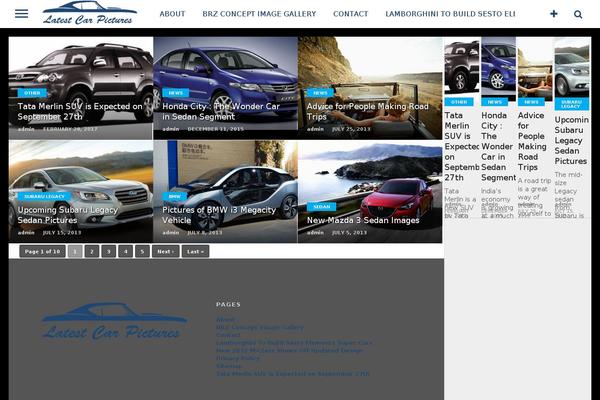This screenshot has height=400, width=600.
Task: Click the Next pagination button
Action: click(166, 251)
